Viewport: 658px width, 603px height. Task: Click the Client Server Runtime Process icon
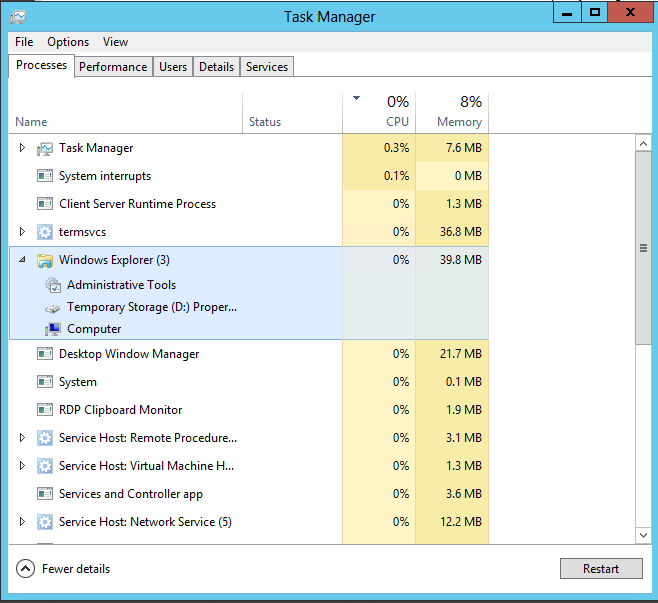(x=44, y=204)
